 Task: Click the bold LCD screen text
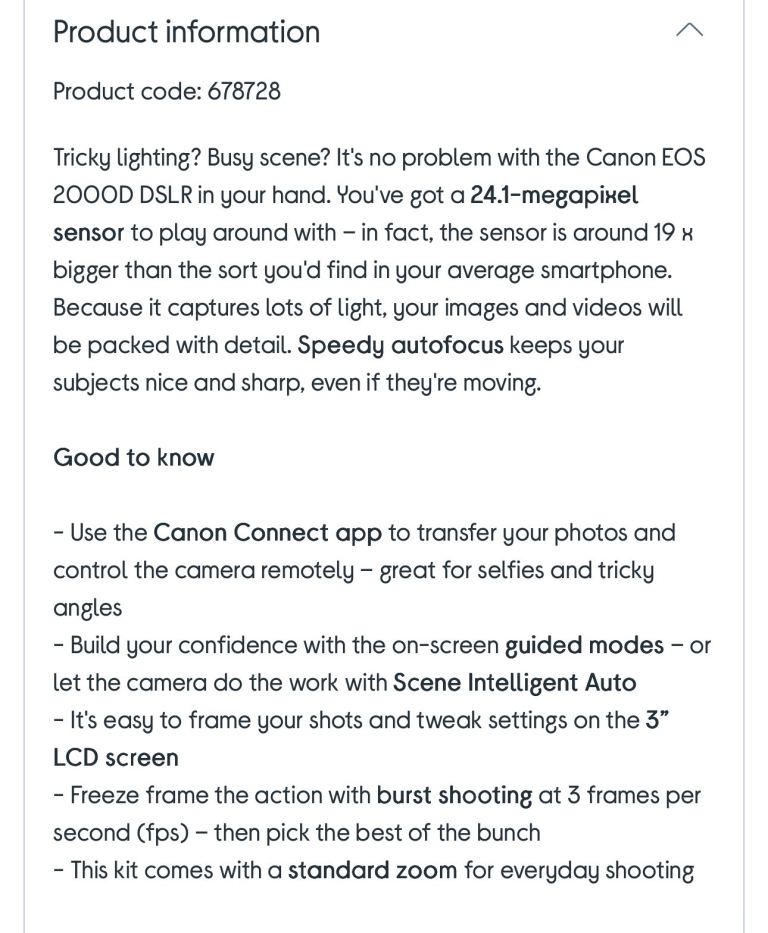(116, 758)
